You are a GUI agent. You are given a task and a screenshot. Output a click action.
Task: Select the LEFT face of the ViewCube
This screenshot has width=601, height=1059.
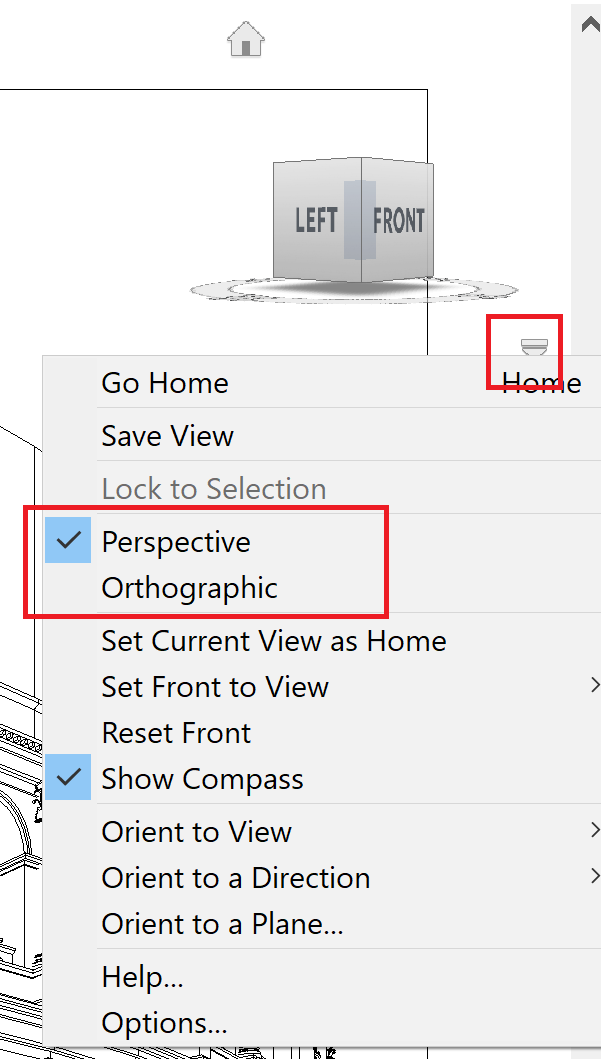pos(314,221)
